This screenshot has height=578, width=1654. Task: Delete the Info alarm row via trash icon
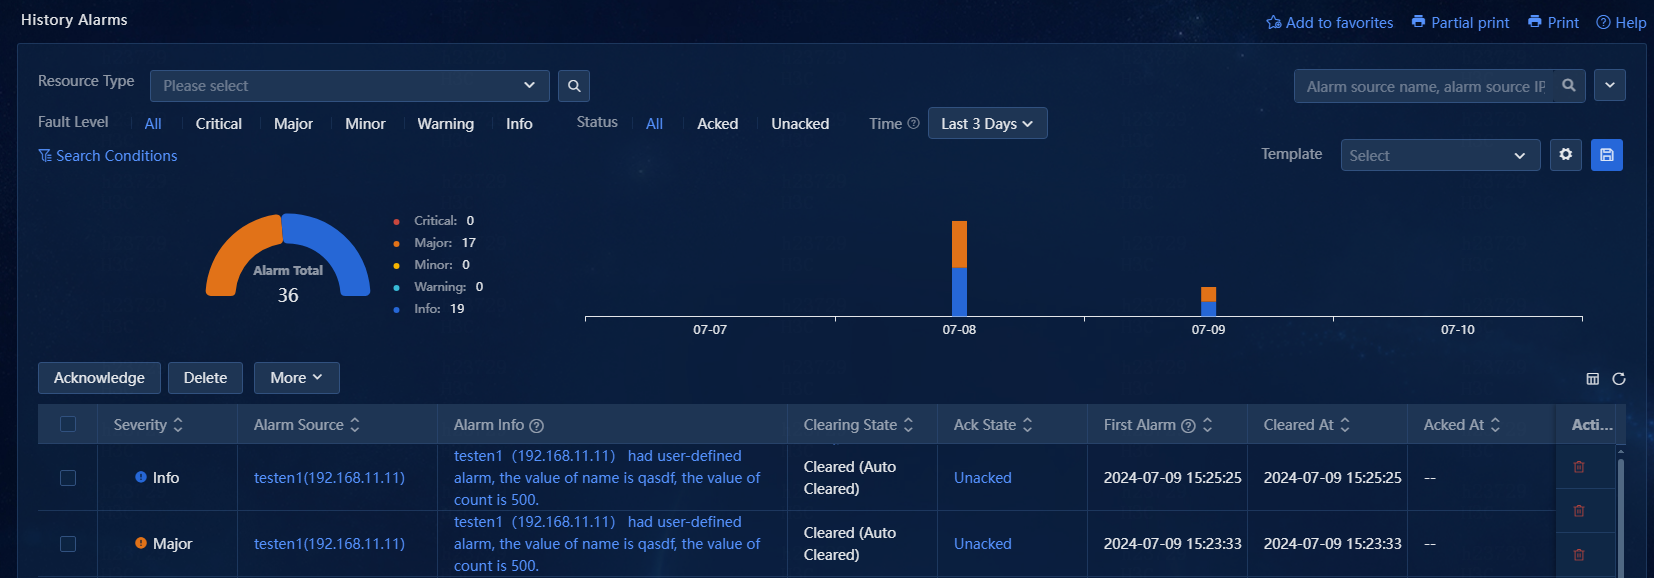pyautogui.click(x=1579, y=467)
